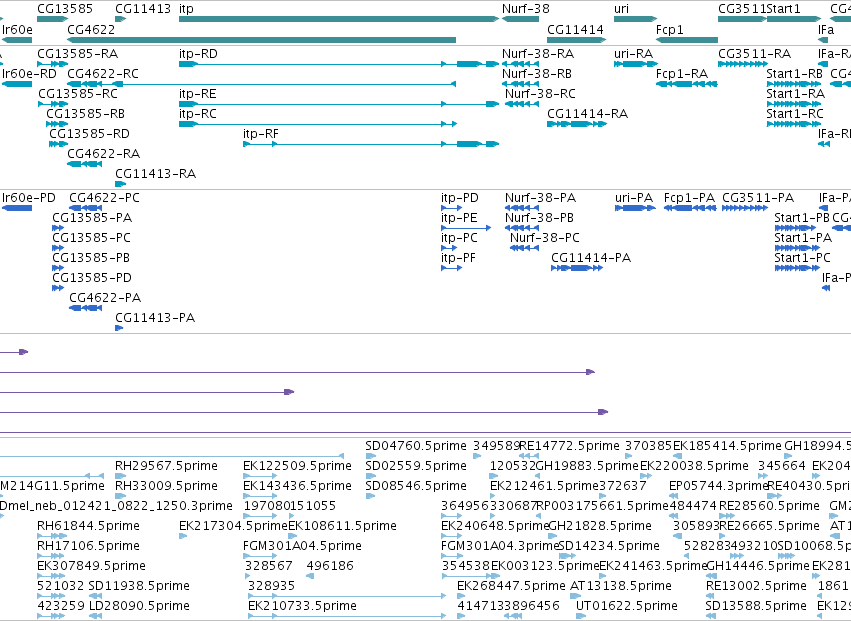851x621 pixels.
Task: Select the CG13585-RD transcript
Action: [x=59, y=144]
